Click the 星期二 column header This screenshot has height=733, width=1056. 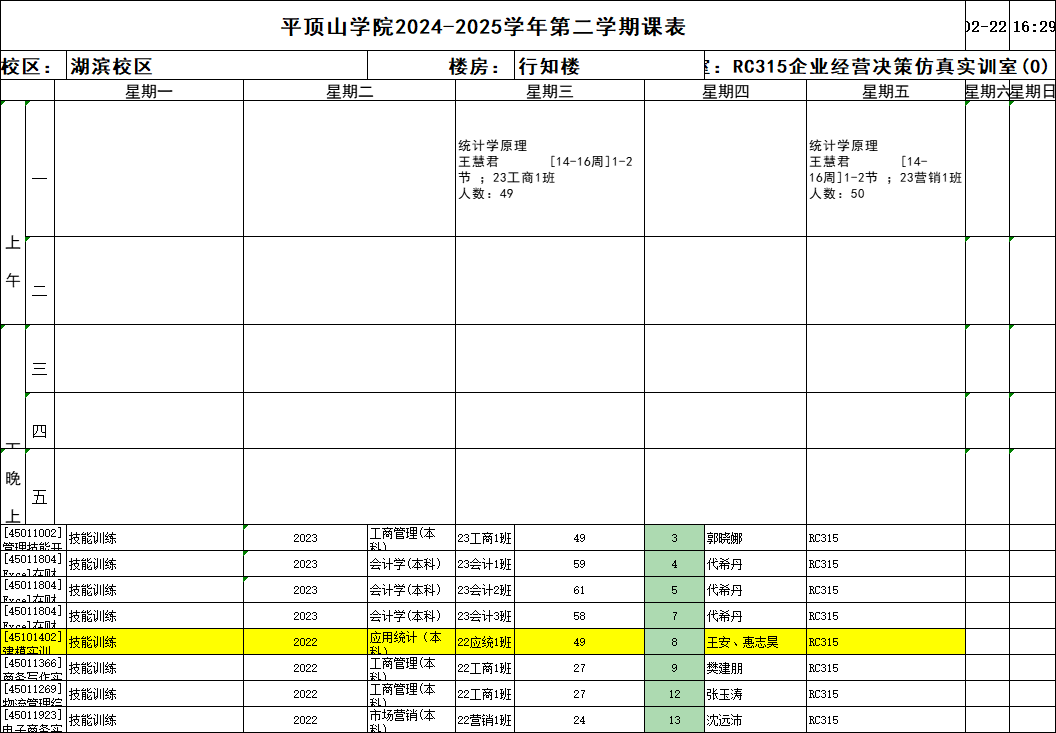coord(350,91)
